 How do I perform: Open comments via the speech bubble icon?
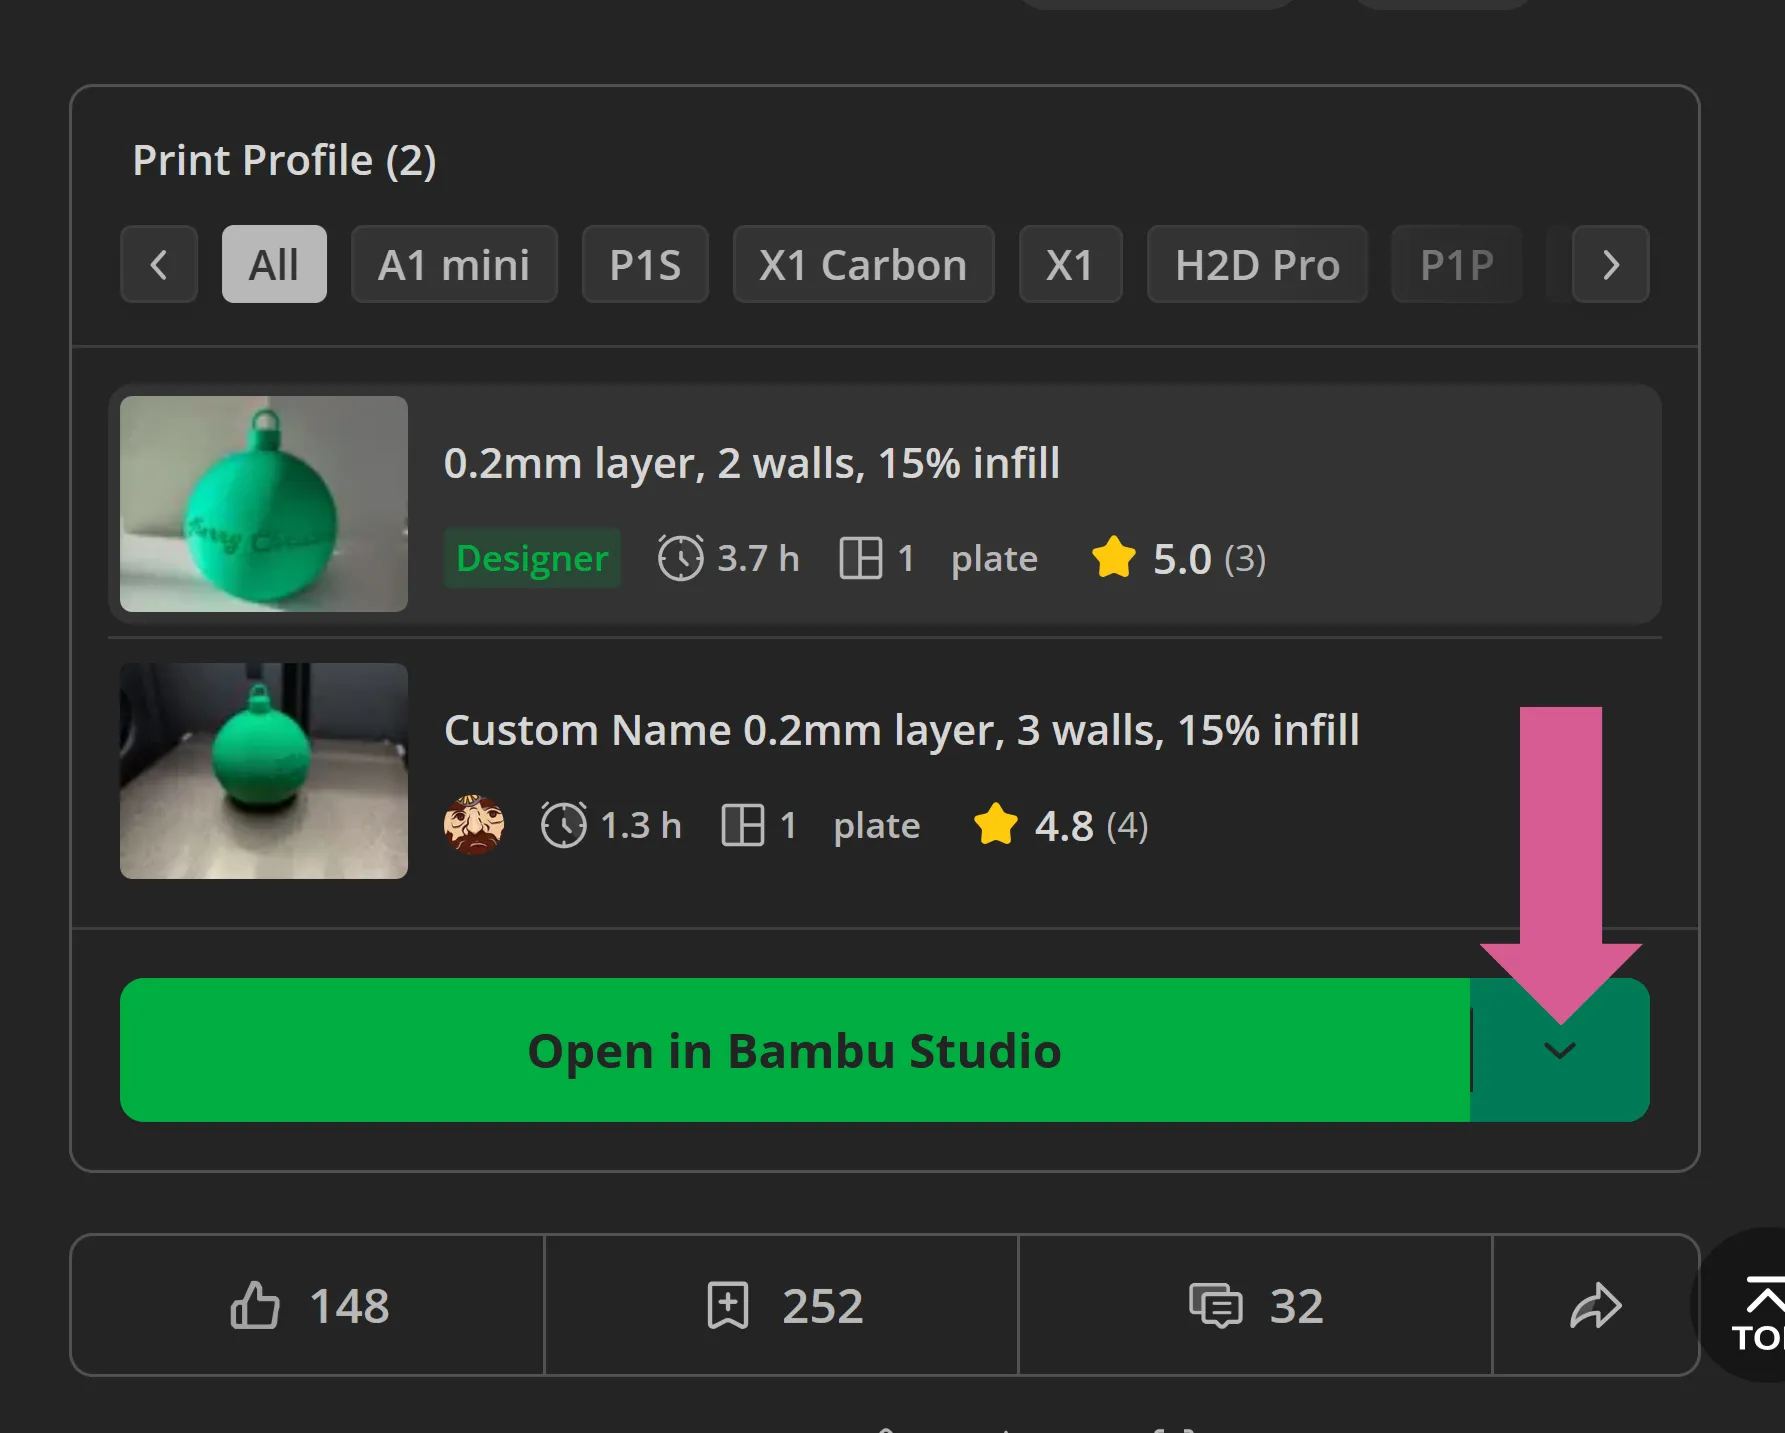coord(1215,1305)
